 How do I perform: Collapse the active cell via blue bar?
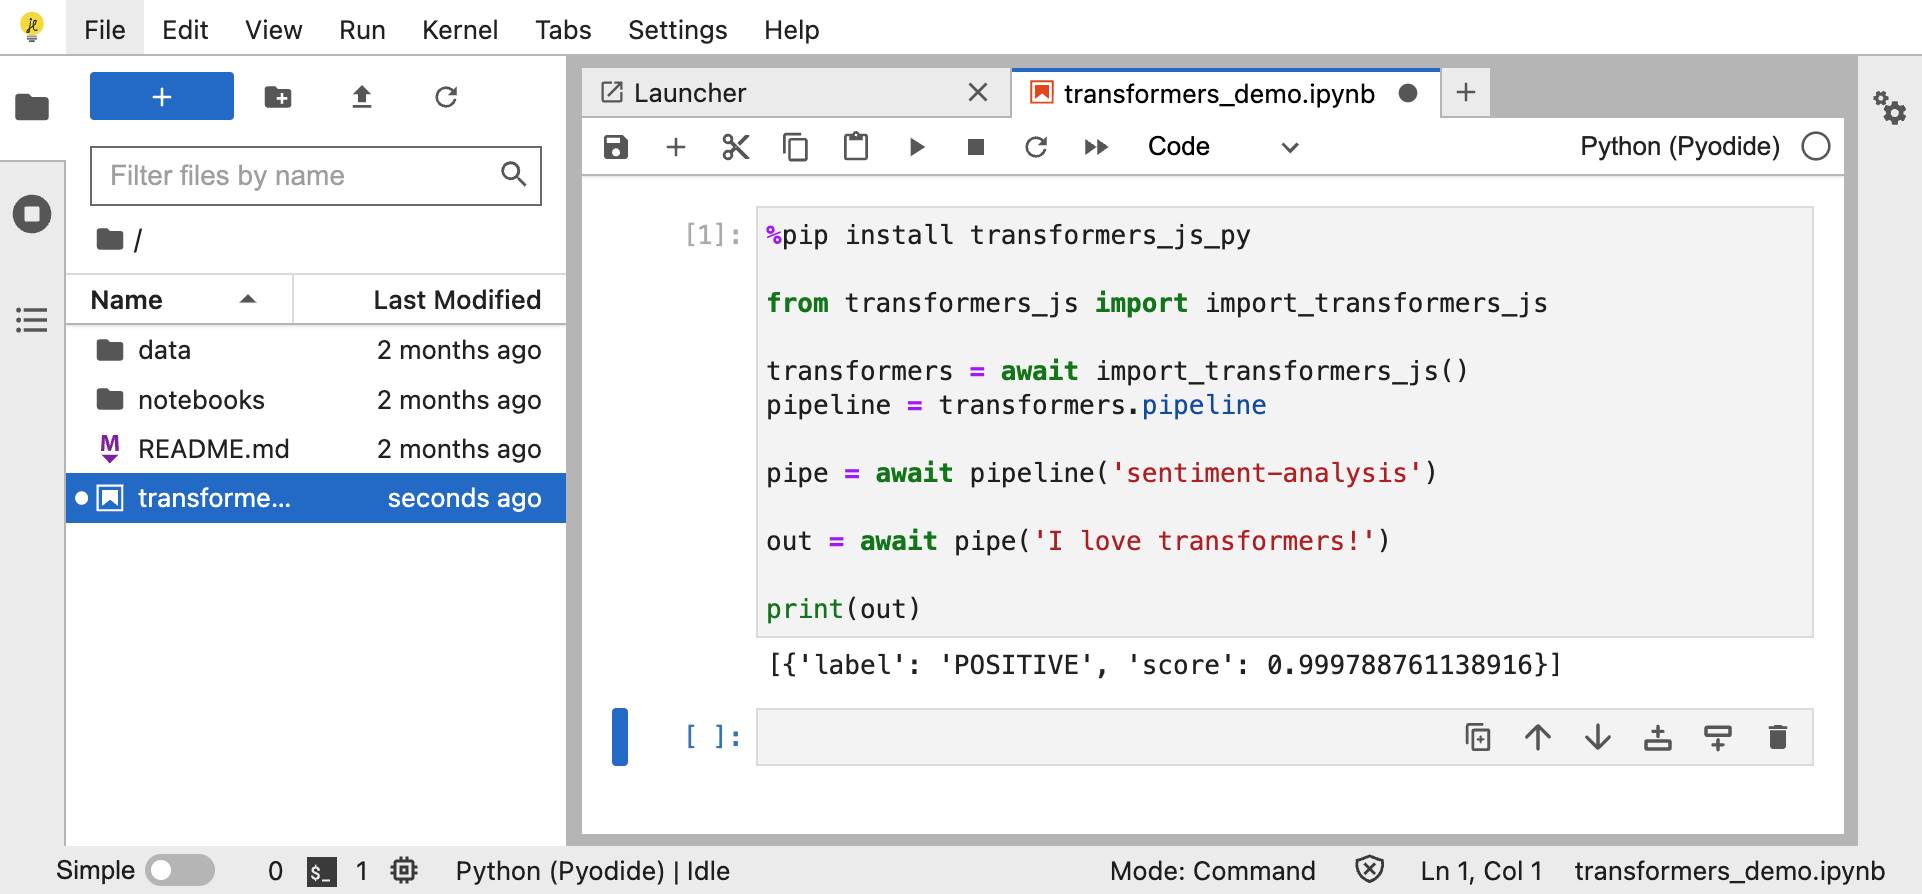point(620,737)
